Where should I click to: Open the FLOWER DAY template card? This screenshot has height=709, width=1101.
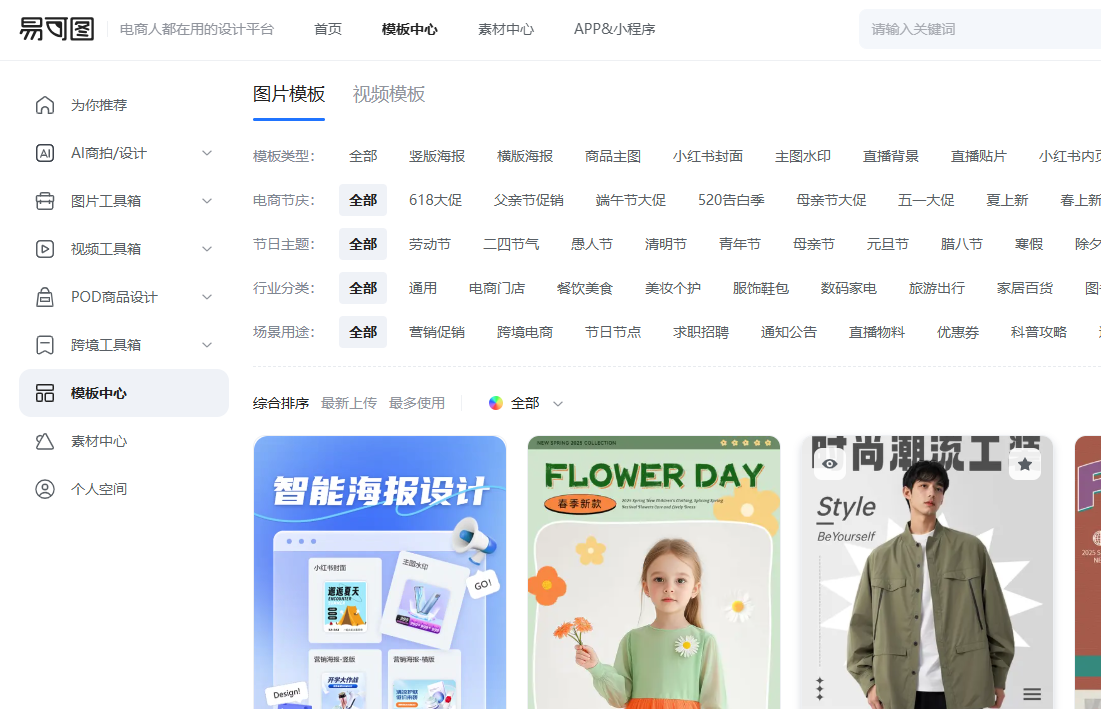coord(654,572)
